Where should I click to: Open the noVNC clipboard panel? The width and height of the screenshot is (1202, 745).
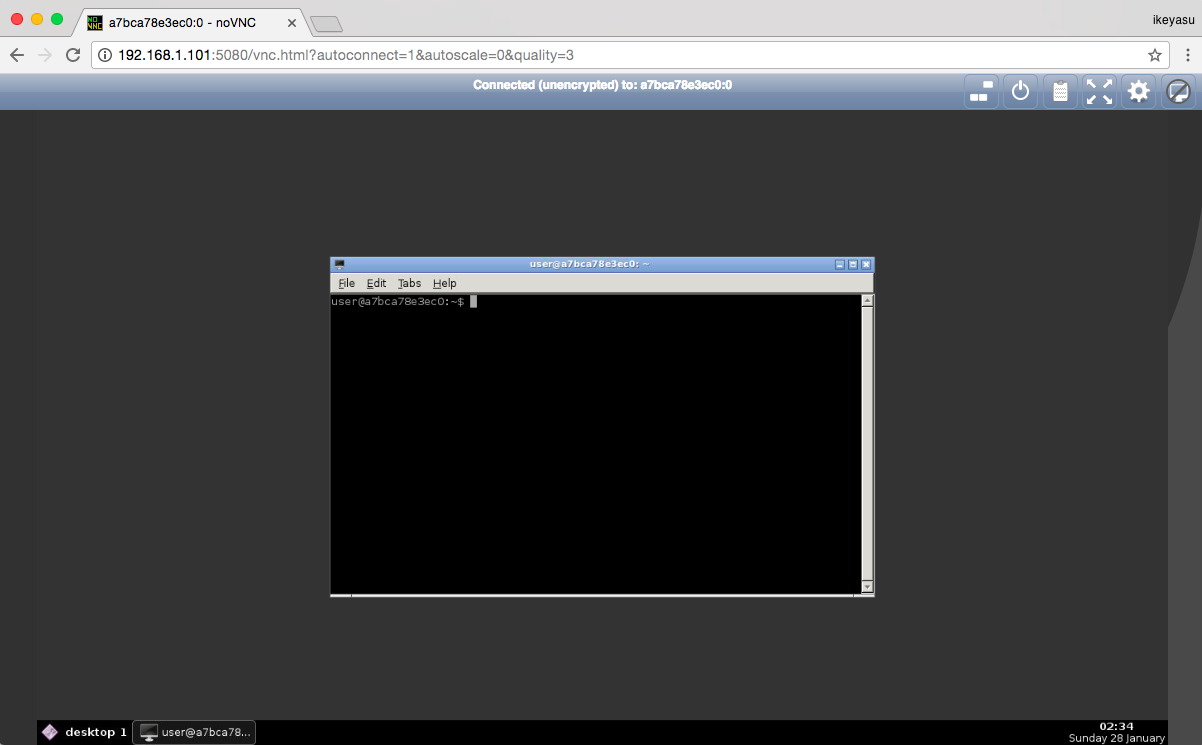pos(1060,92)
